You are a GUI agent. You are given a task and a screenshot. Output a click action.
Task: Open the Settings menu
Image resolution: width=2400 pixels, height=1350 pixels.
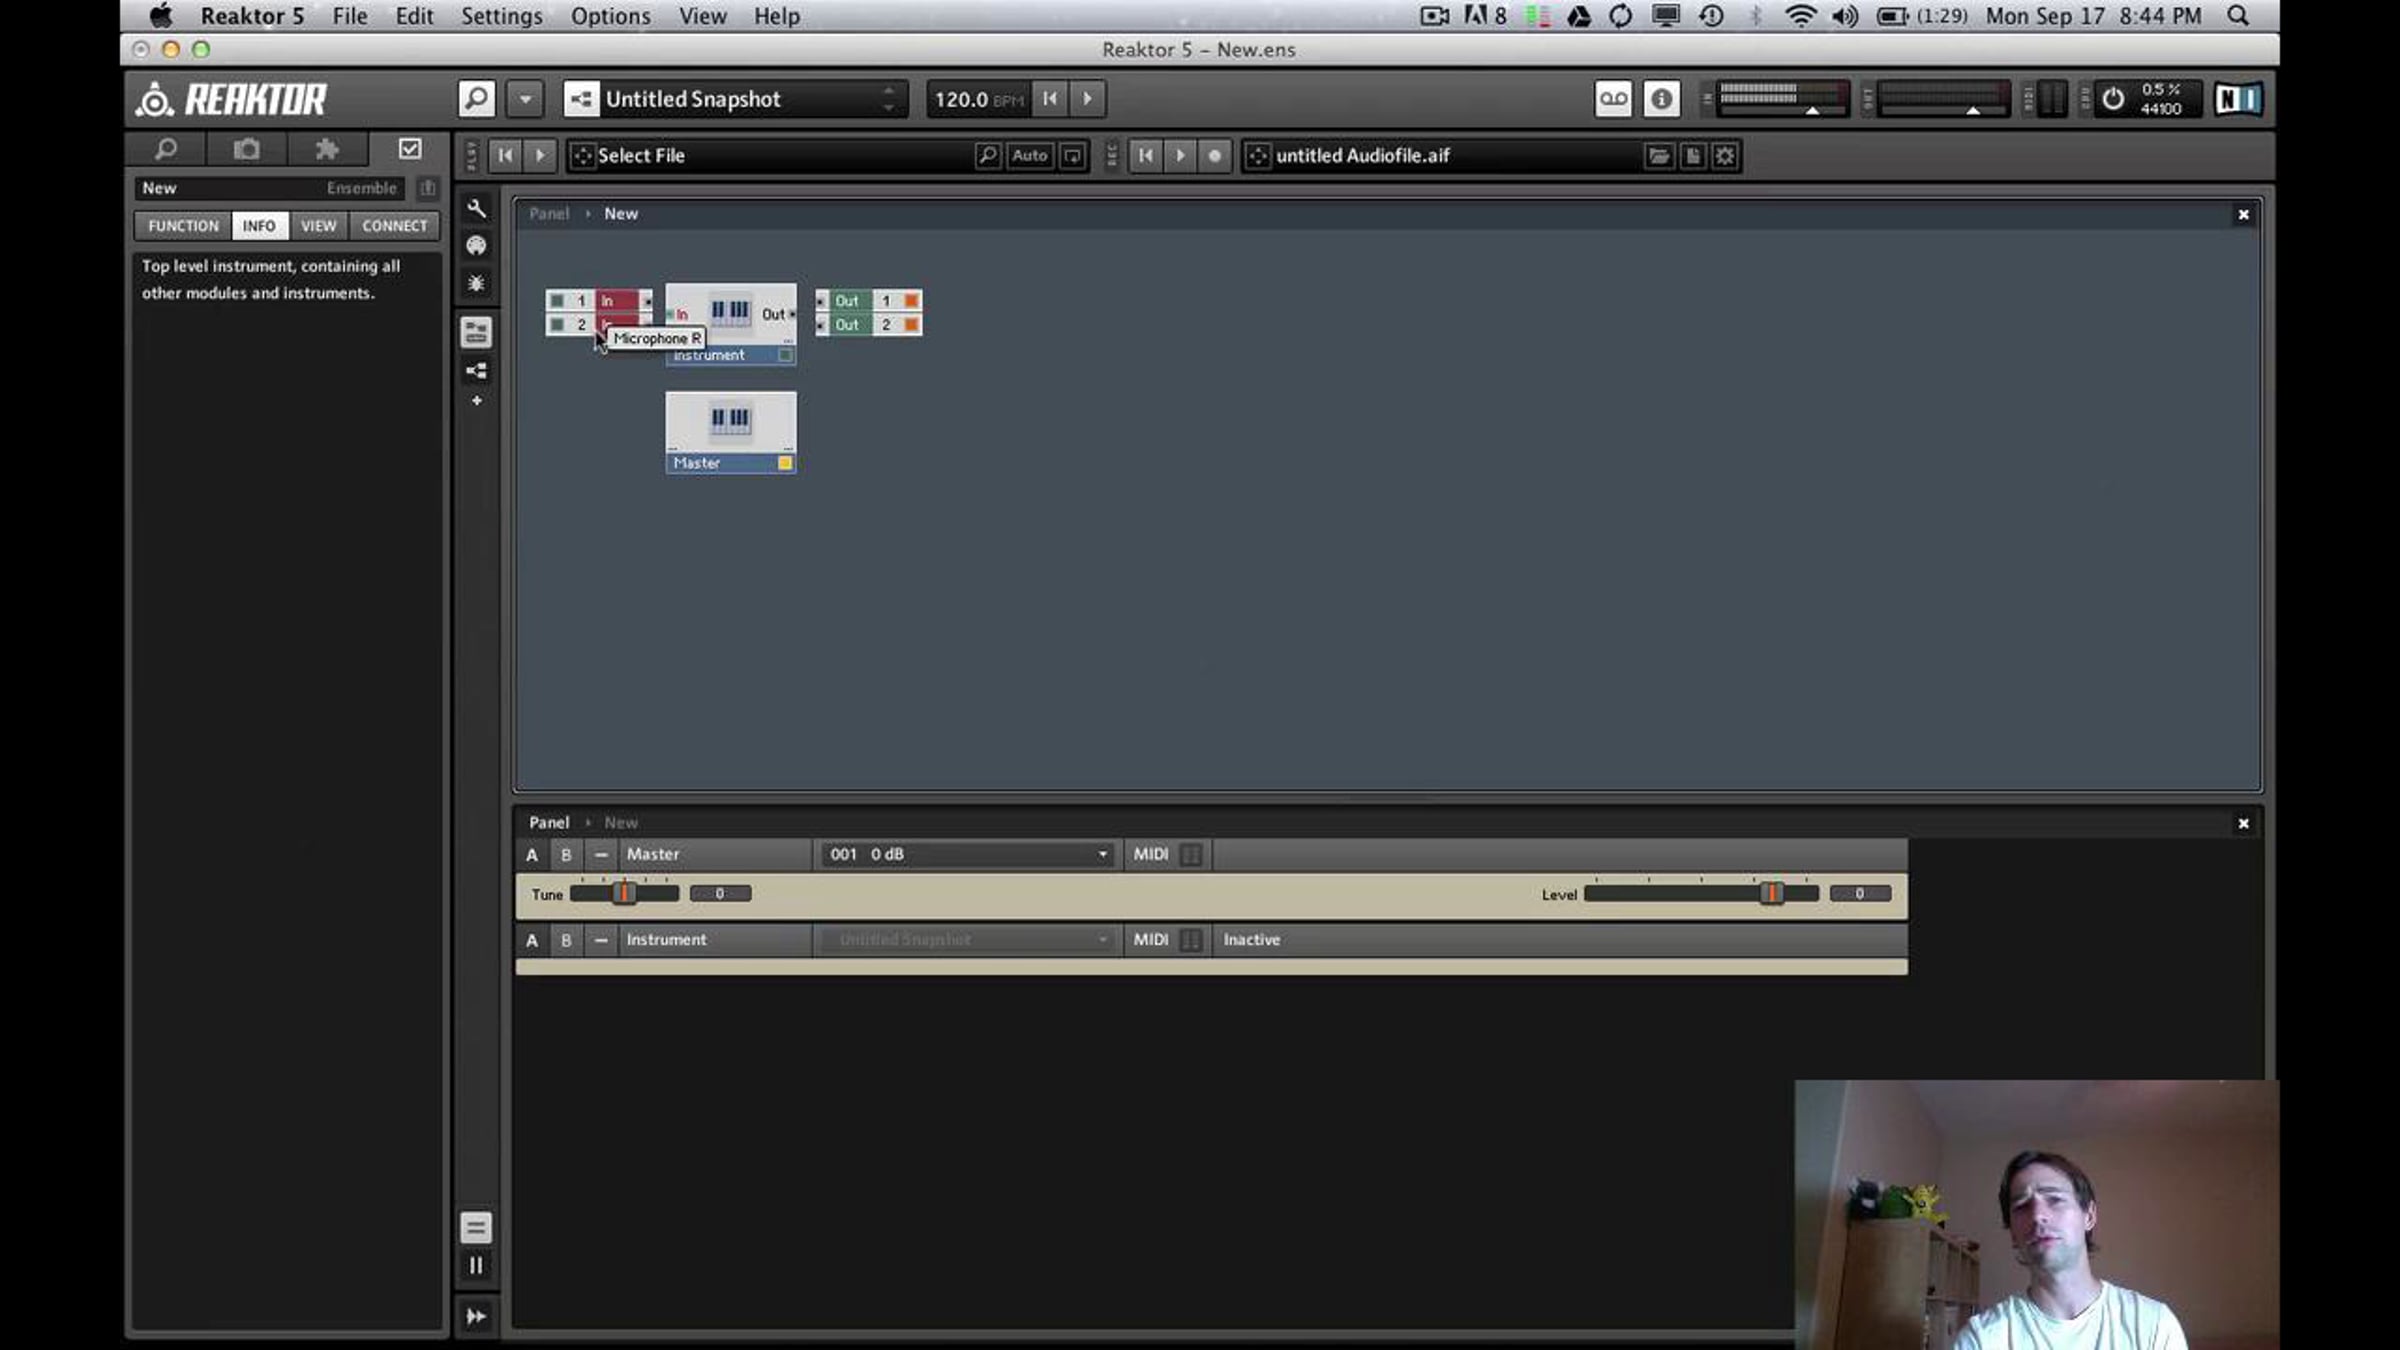[501, 16]
